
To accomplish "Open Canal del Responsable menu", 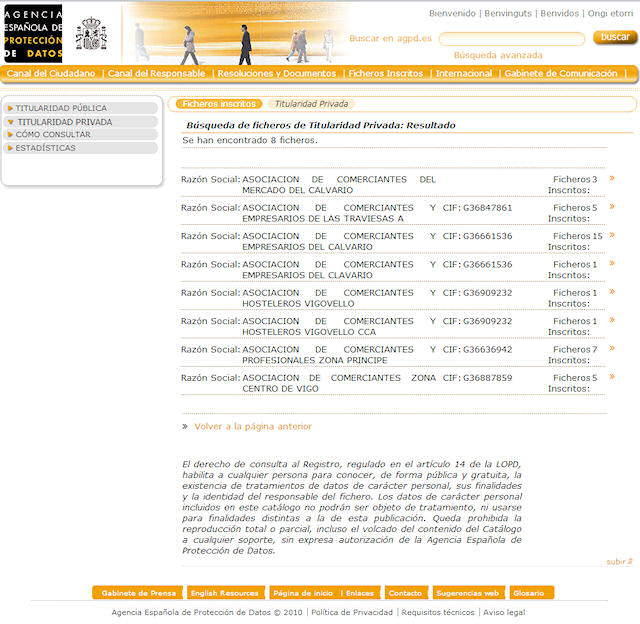I will [x=156, y=73].
